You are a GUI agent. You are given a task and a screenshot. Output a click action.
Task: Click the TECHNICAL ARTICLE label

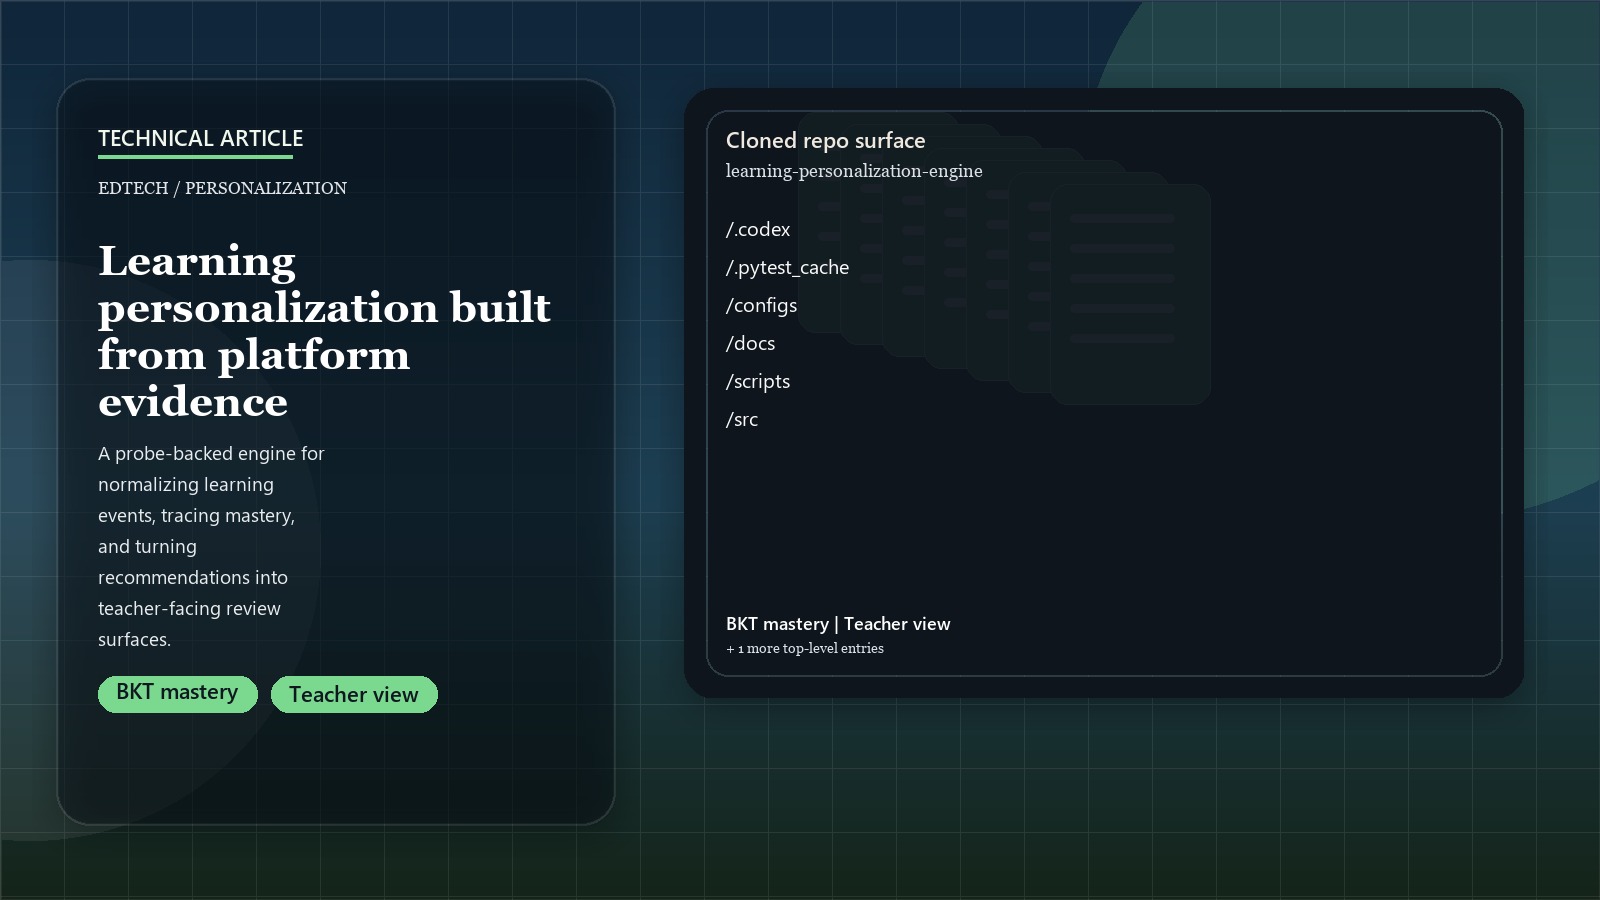pos(200,138)
